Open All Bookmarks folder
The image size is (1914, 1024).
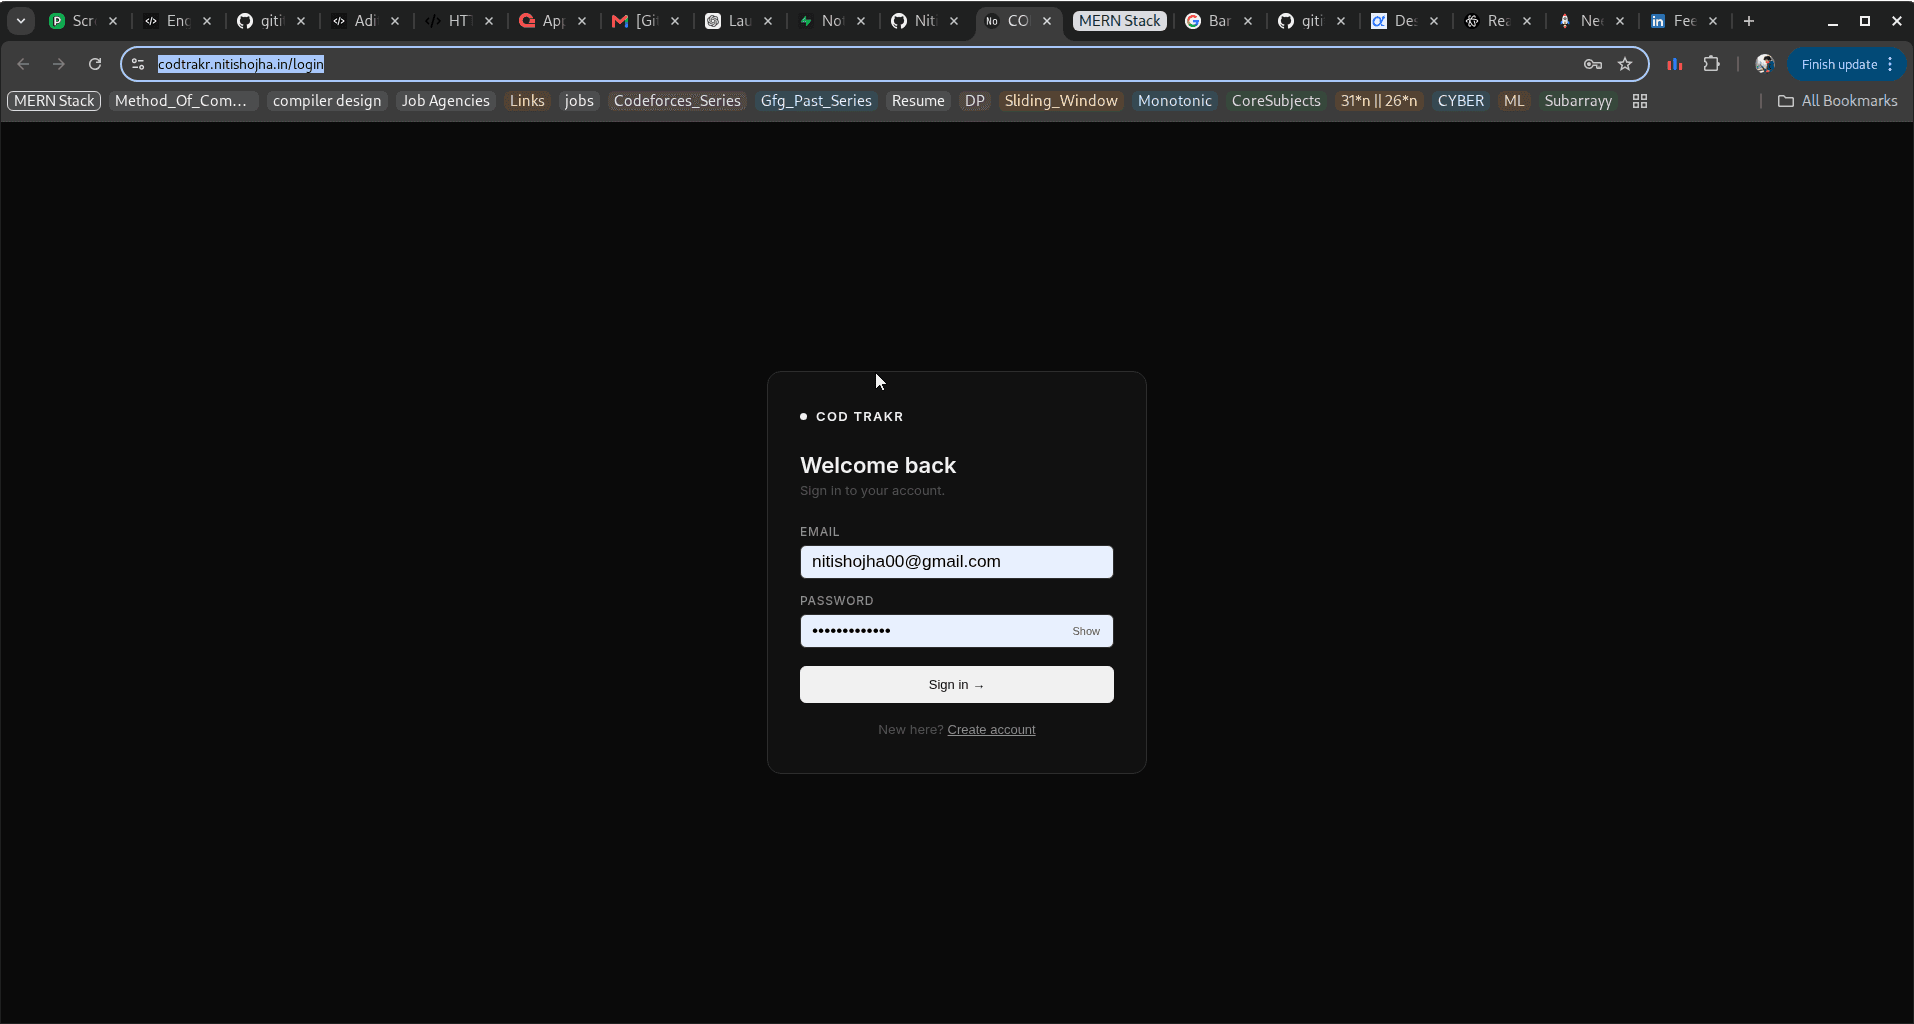coord(1838,101)
